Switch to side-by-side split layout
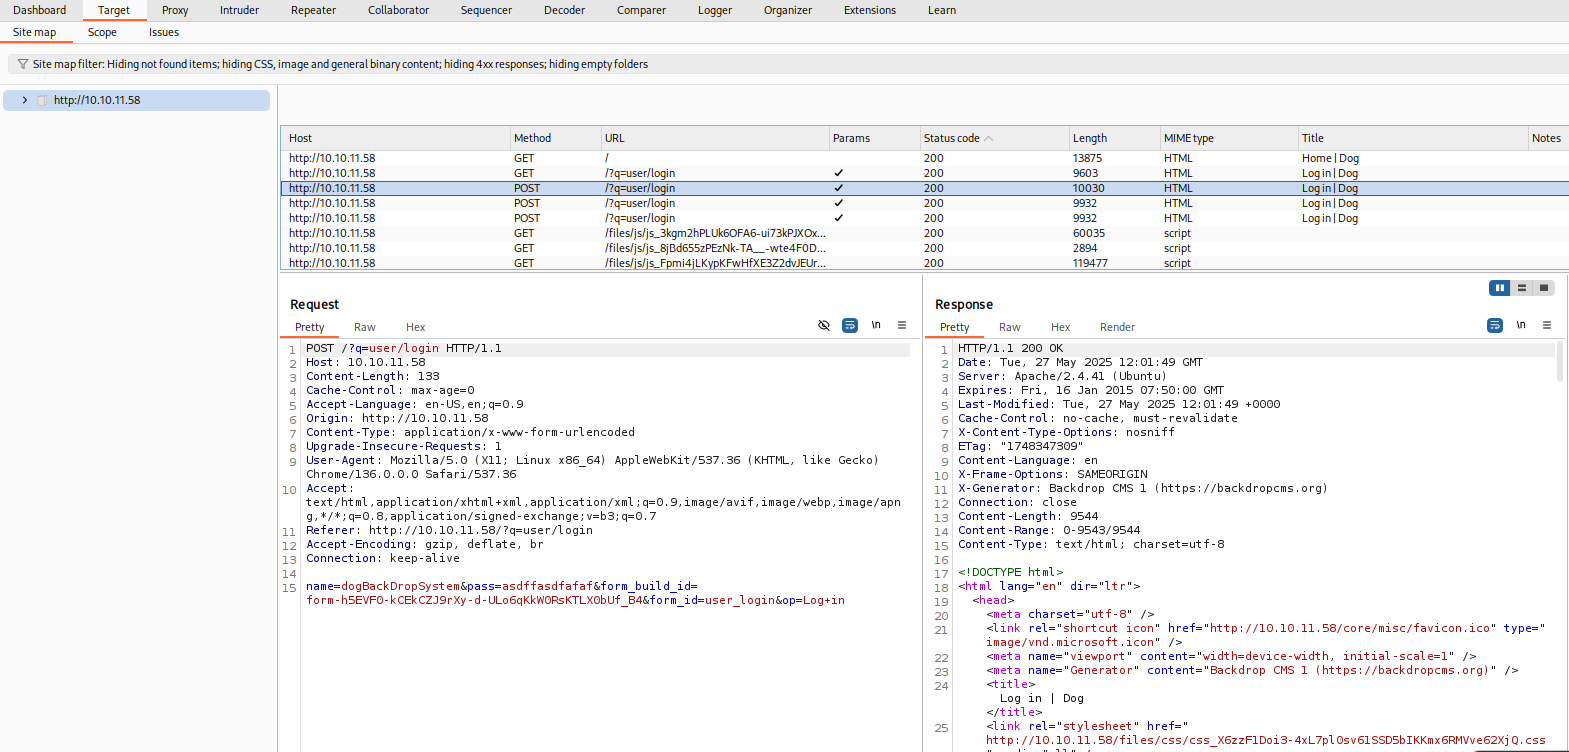This screenshot has height=752, width=1569. pos(1499,288)
